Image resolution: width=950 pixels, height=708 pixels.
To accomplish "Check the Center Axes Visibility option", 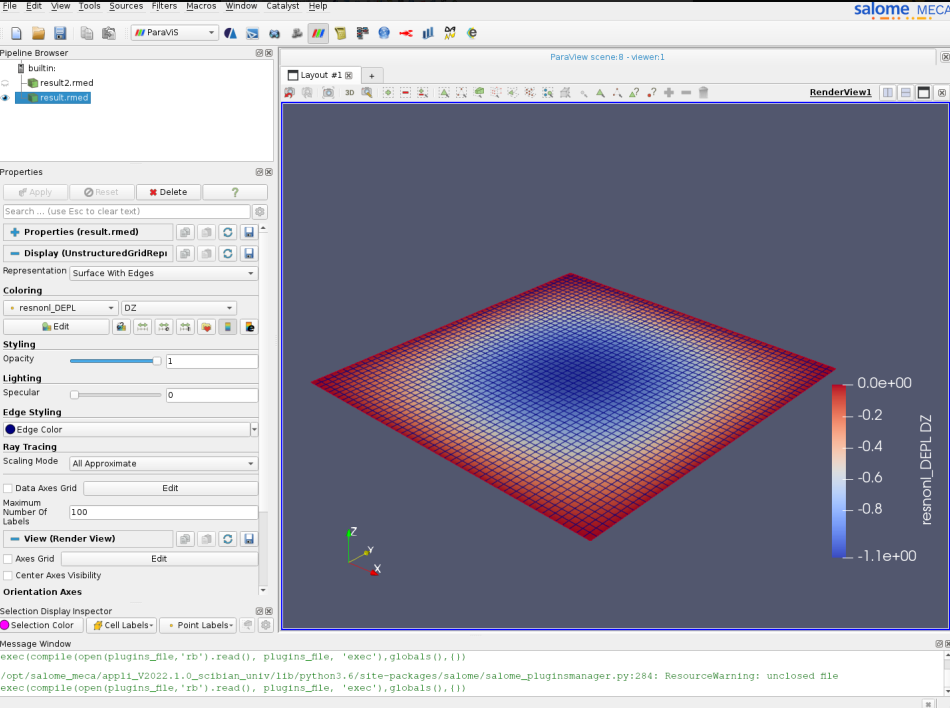I will point(8,575).
